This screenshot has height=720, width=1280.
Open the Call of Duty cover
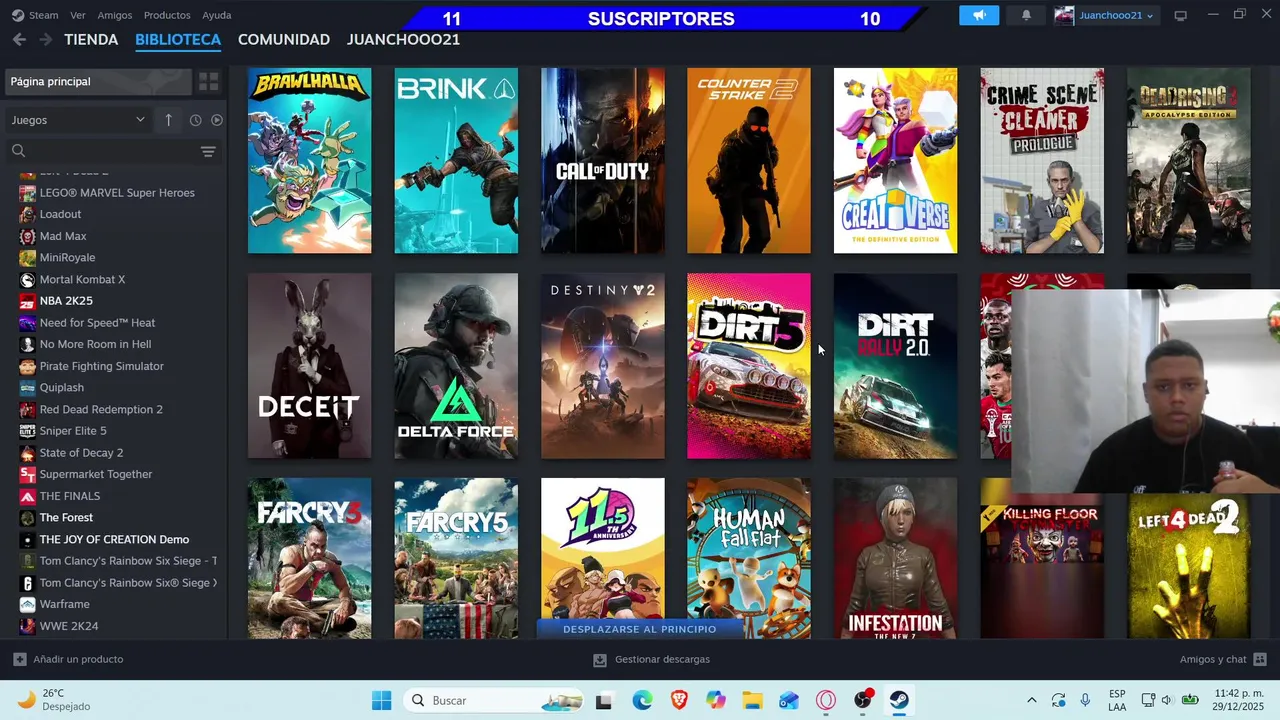(602, 161)
